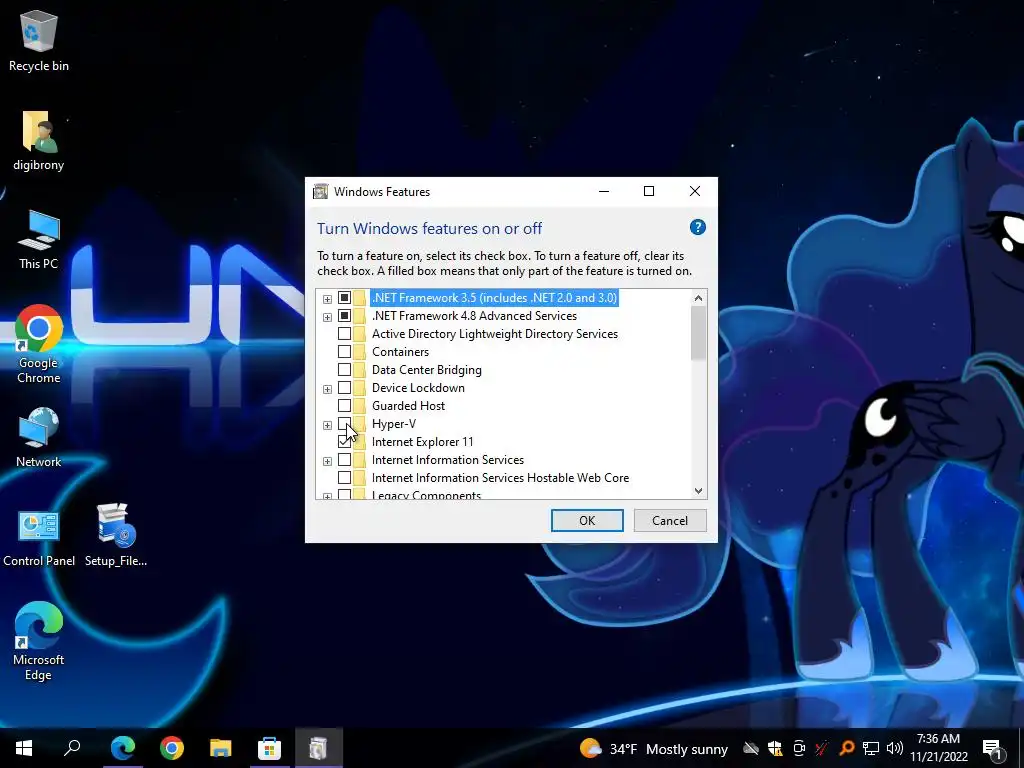The height and width of the screenshot is (768, 1024).
Task: Click the orange magnifier tray icon
Action: point(846,748)
